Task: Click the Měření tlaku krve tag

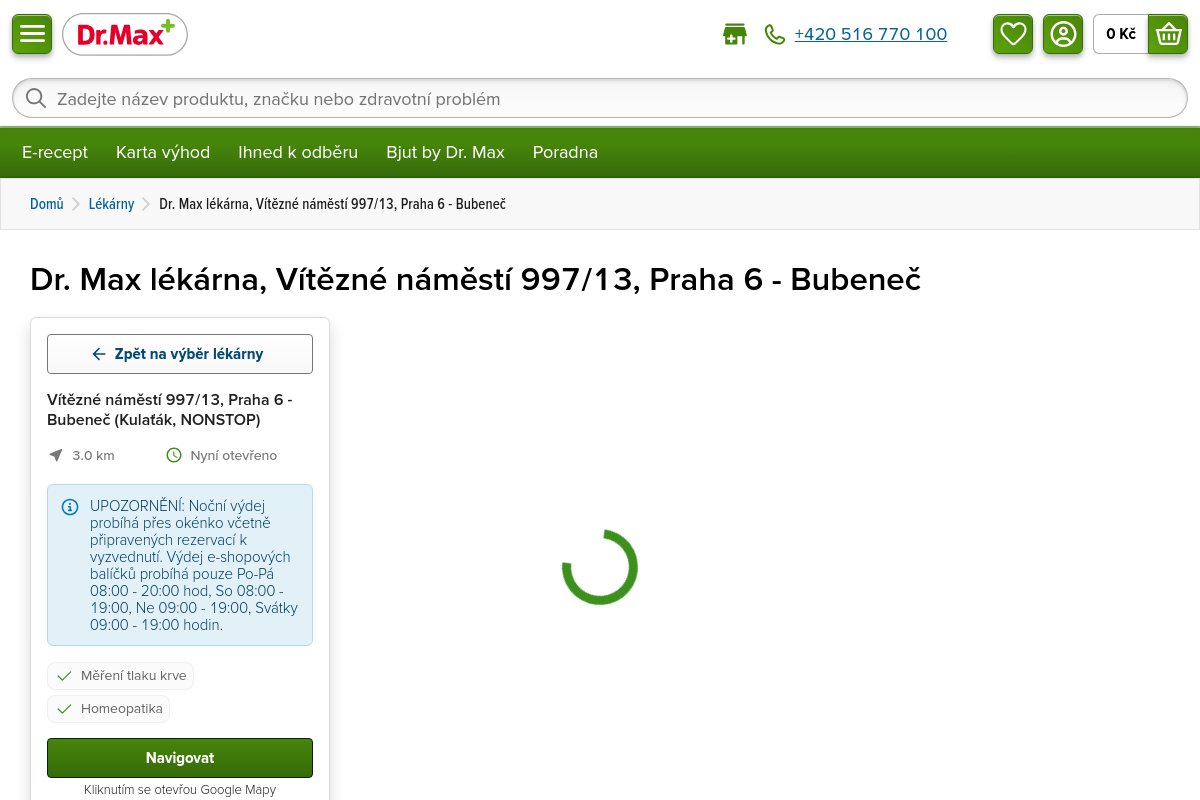Action: pyautogui.click(x=121, y=676)
